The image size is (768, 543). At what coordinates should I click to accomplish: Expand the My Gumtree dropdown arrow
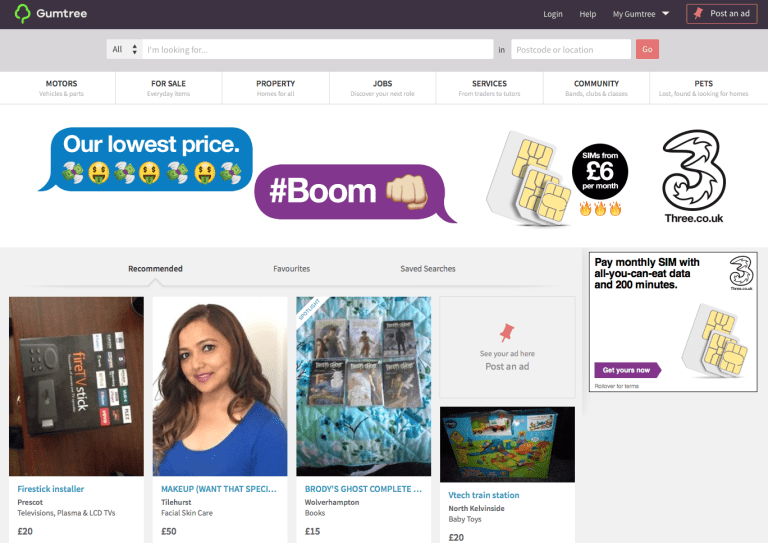pos(665,14)
